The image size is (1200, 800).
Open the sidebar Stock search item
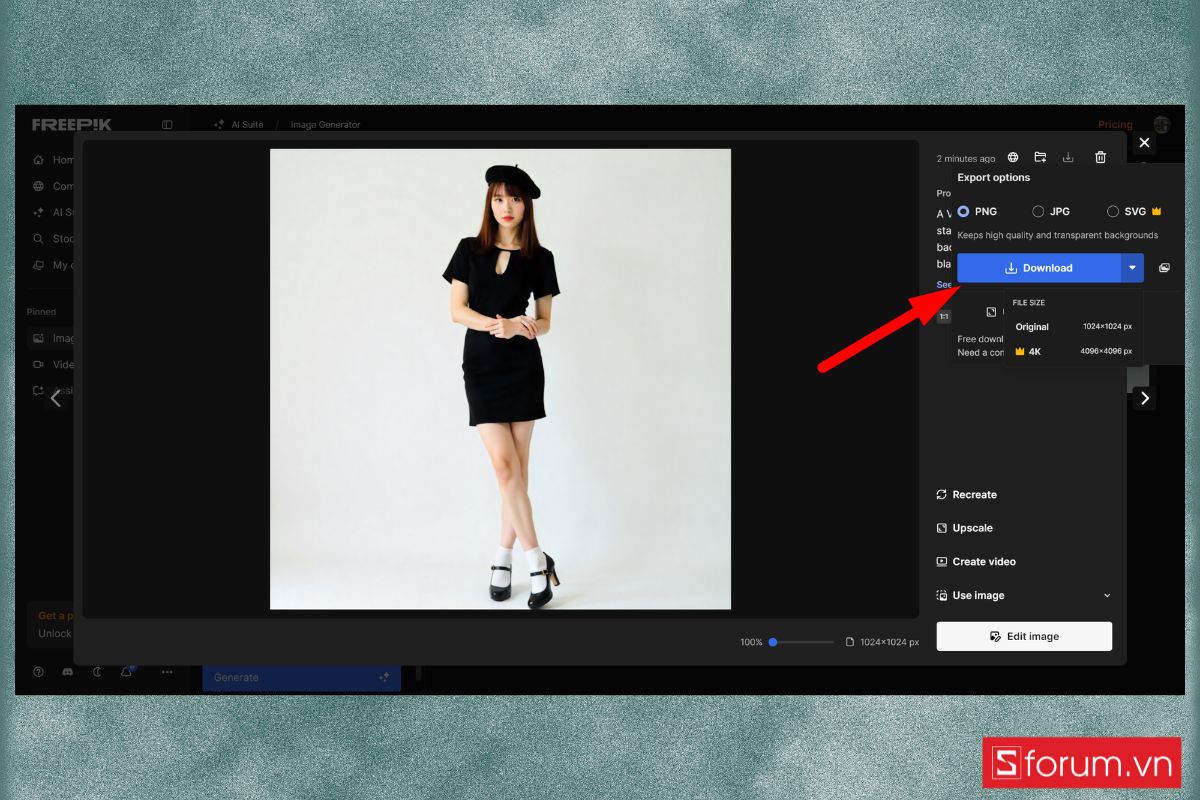54,239
